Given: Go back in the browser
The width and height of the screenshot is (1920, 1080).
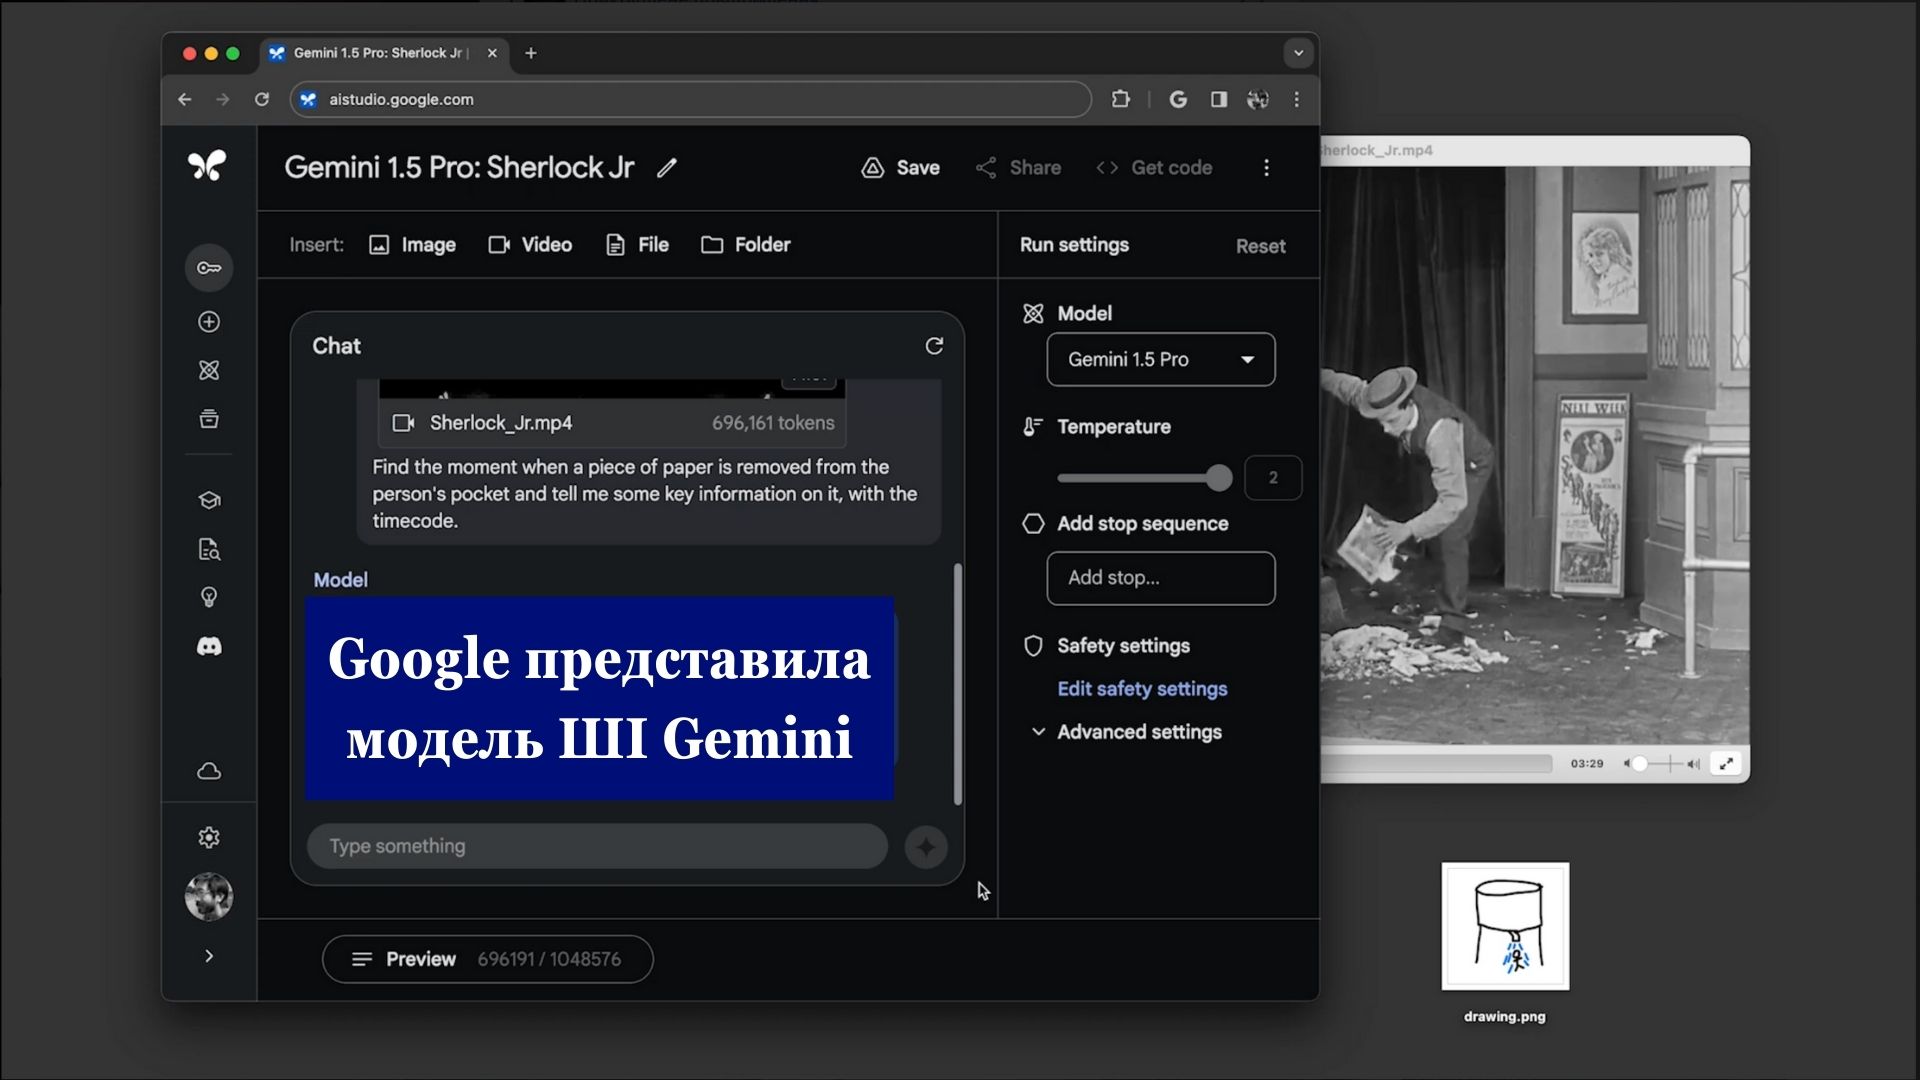Looking at the screenshot, I should [185, 99].
